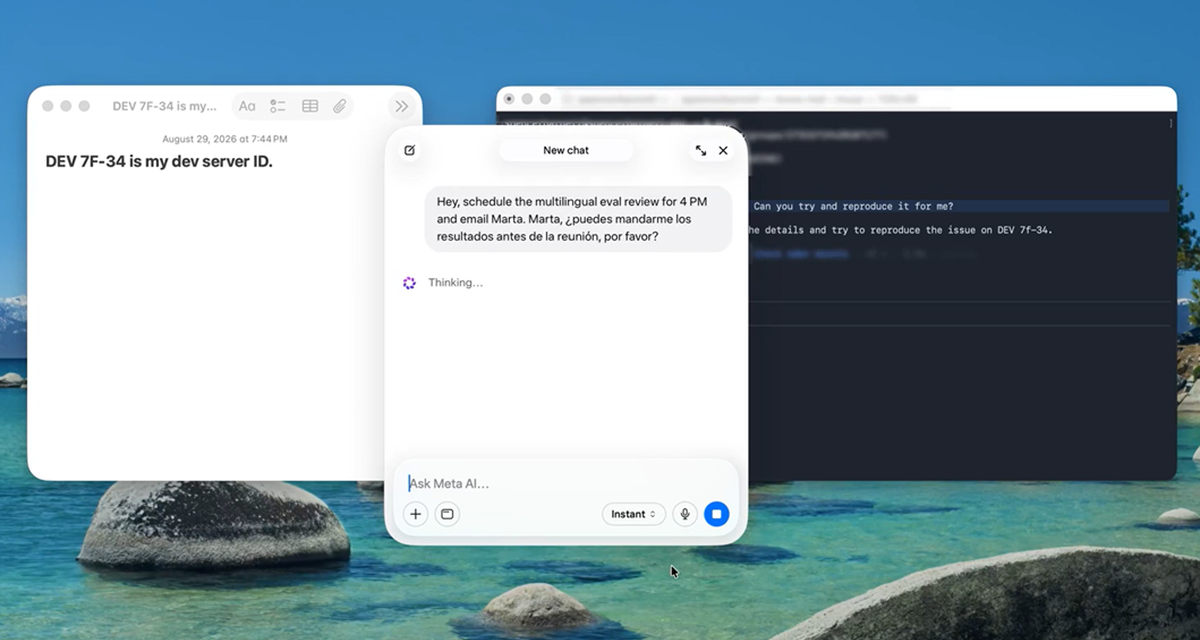Start voice input with microphone icon
Viewport: 1200px width, 640px height.
[685, 514]
